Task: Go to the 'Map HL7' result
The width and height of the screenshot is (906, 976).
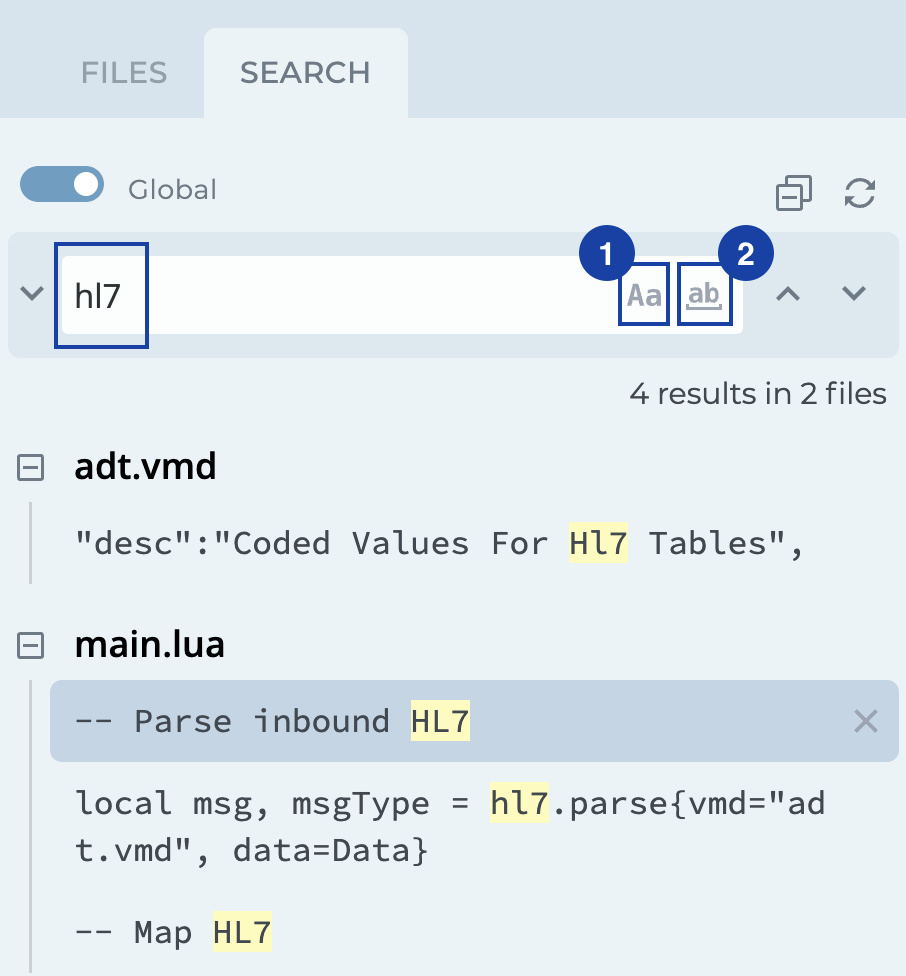Action: (173, 933)
